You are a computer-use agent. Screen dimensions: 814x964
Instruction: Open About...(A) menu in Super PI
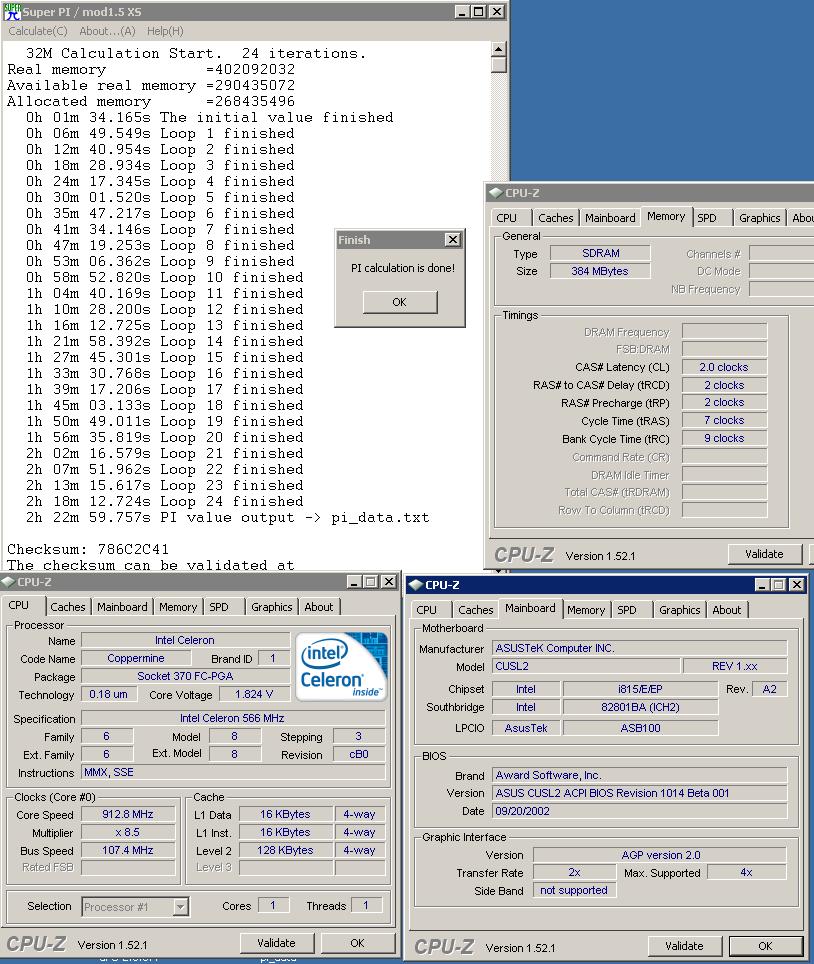pos(107,31)
